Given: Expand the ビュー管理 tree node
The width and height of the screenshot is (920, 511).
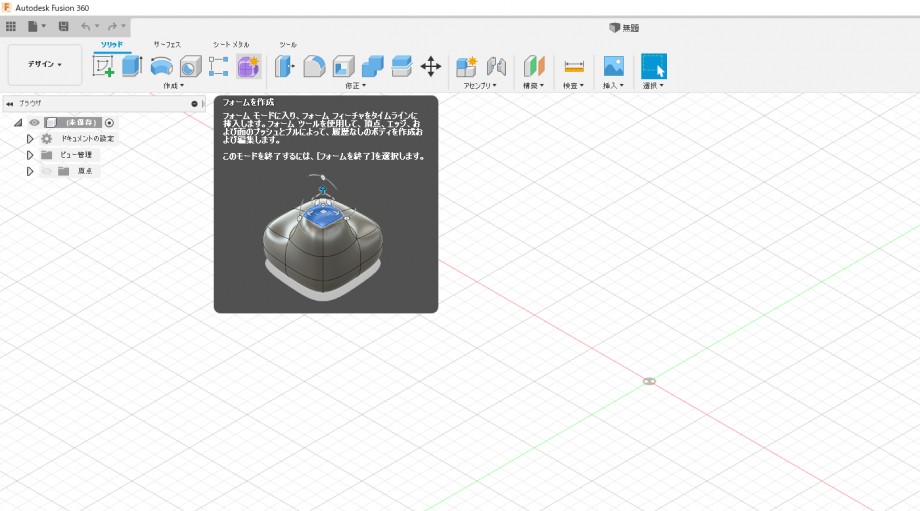Looking at the screenshot, I should (x=30, y=155).
